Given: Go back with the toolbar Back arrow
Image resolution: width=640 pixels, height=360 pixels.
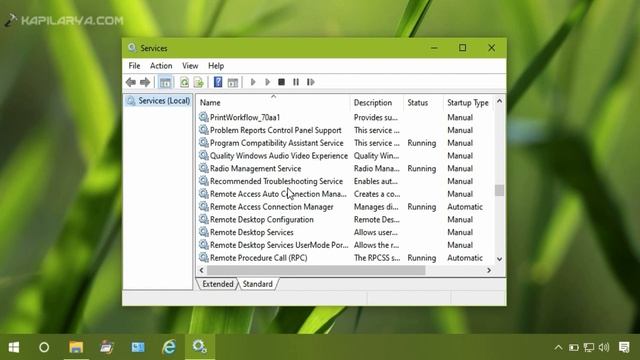Looking at the screenshot, I should tap(131, 82).
